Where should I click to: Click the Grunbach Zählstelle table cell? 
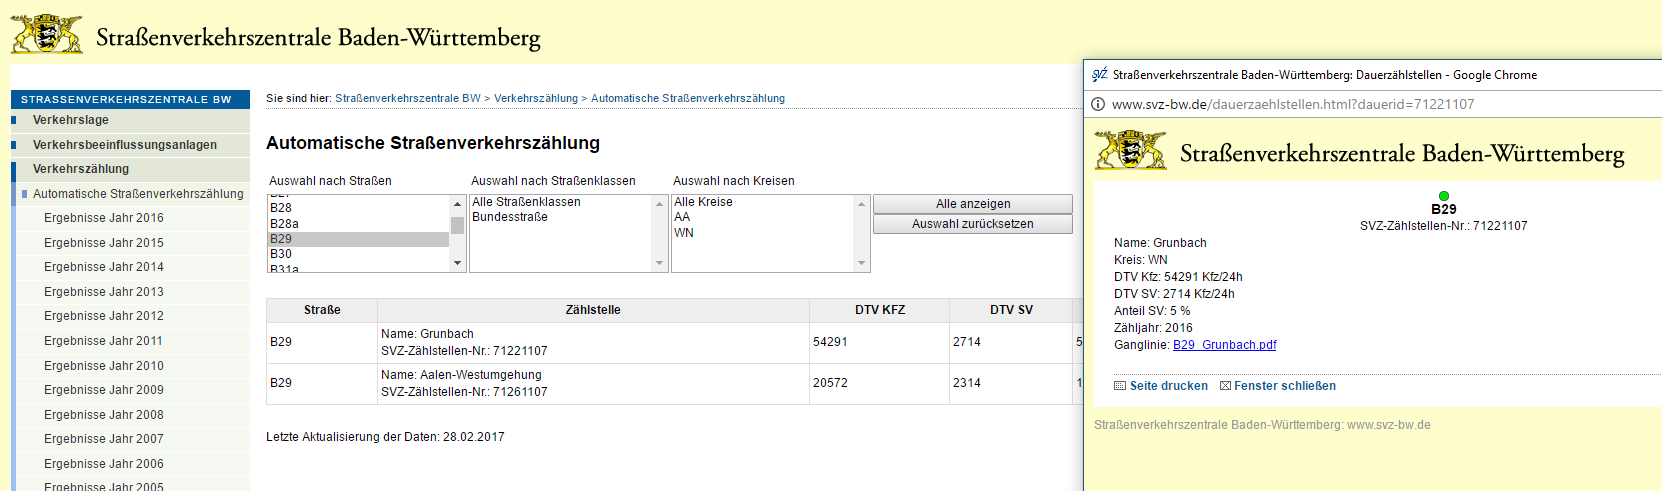coord(593,342)
